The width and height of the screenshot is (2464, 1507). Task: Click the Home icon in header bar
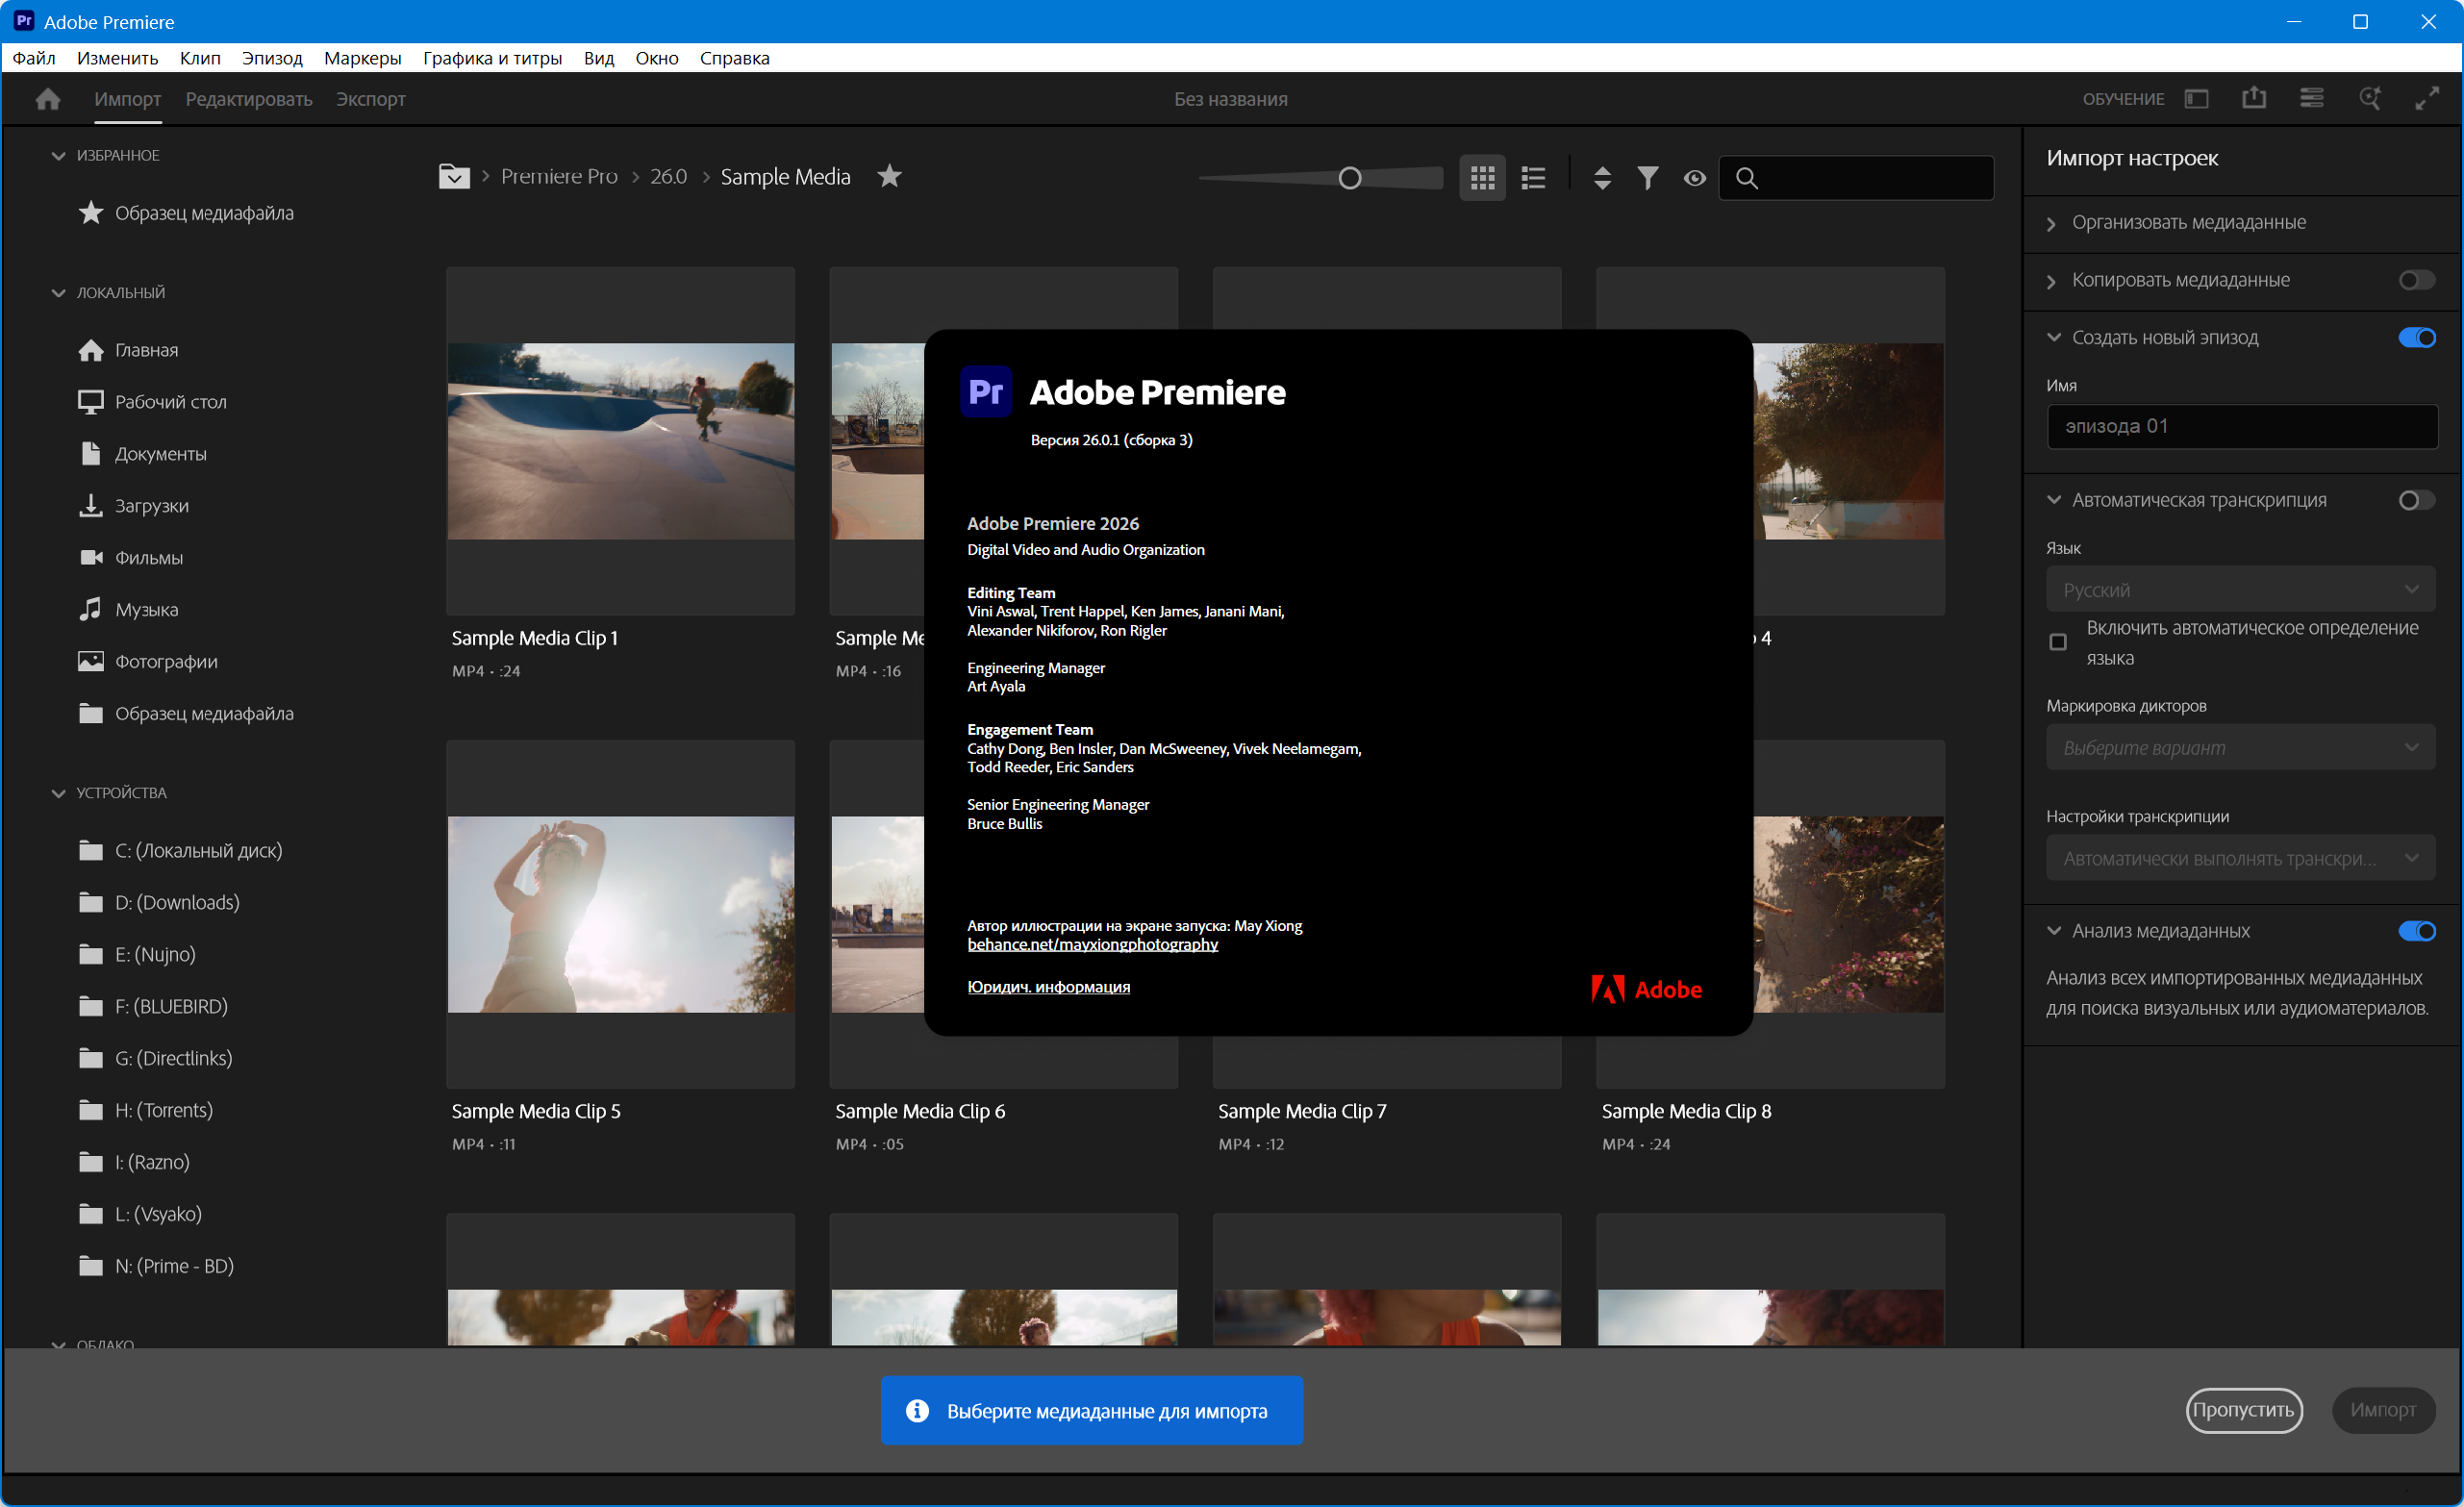pos(47,99)
